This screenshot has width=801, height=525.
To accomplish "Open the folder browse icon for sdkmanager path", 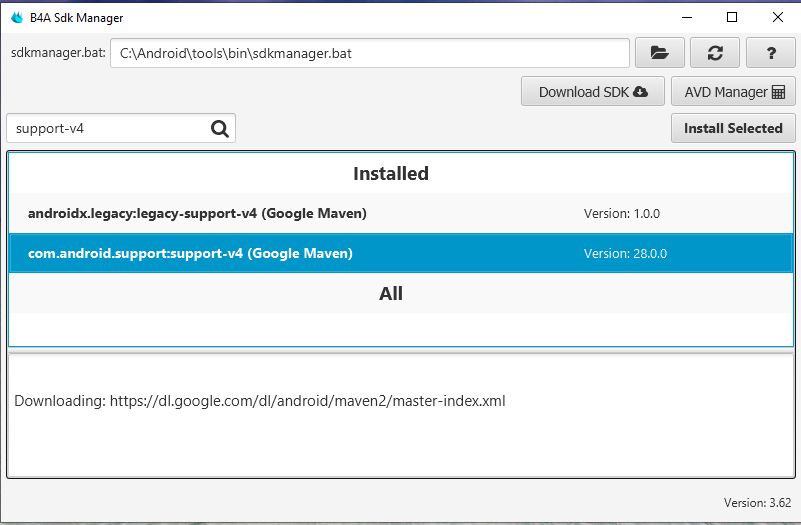I will [659, 53].
